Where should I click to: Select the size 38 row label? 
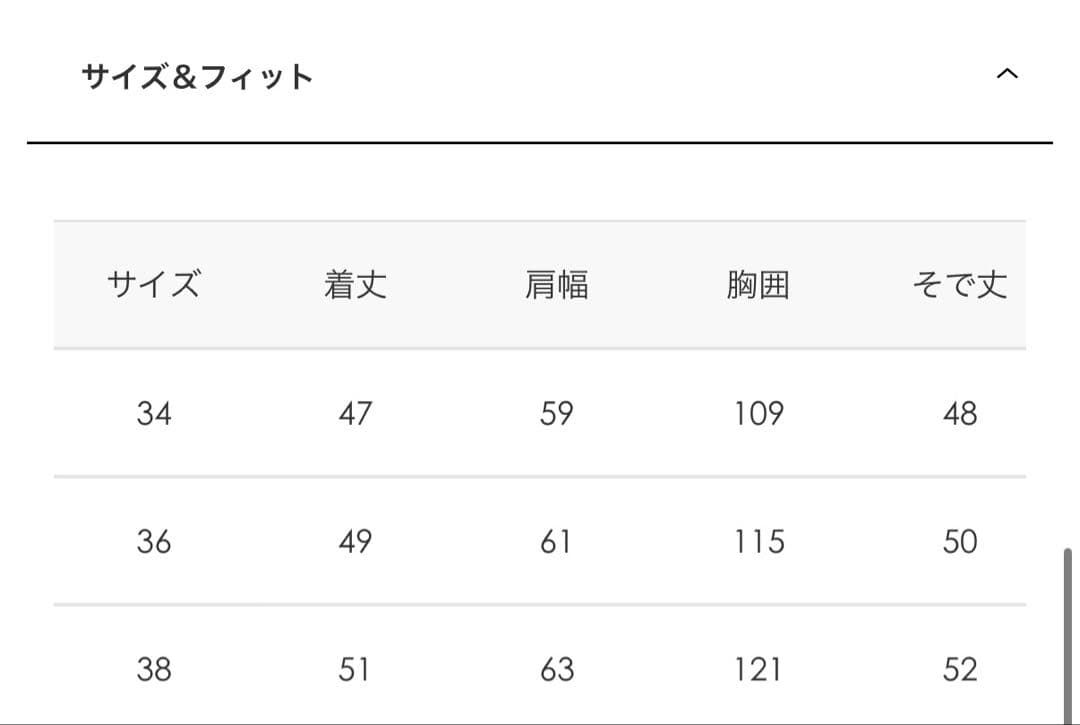154,669
